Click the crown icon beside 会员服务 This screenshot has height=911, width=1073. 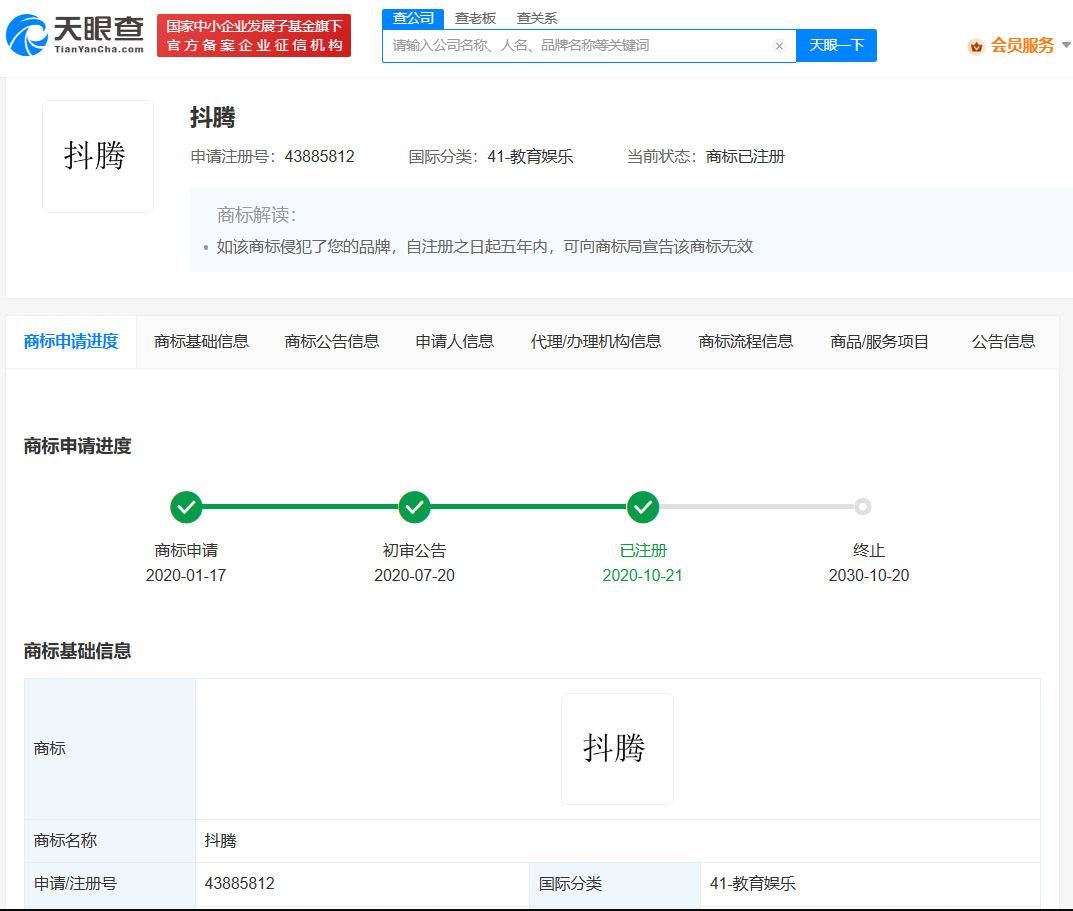(x=977, y=45)
